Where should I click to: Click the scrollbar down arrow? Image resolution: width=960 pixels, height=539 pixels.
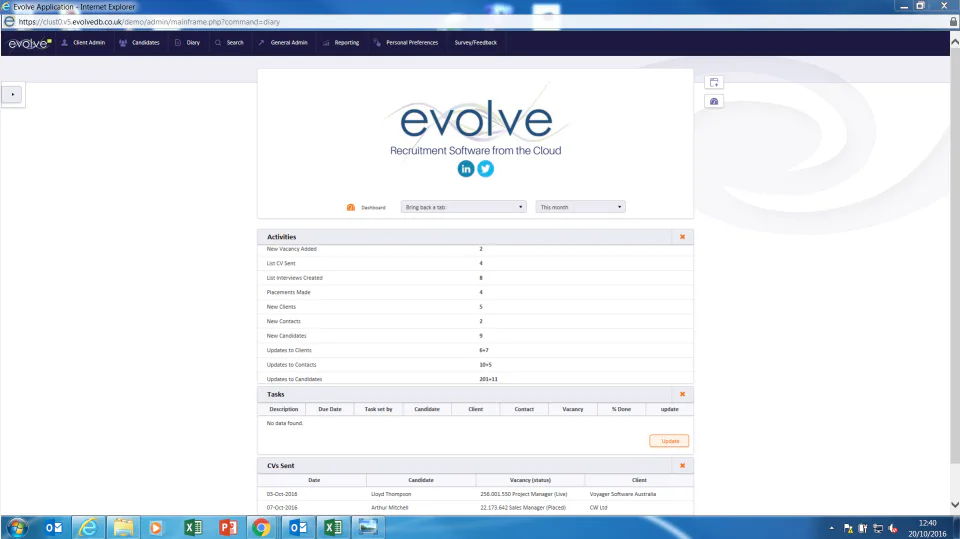coord(954,505)
